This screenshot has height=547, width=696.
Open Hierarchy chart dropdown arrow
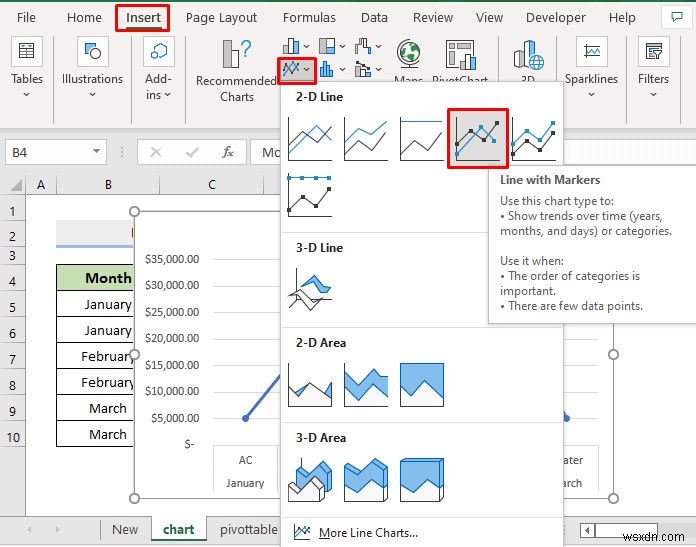pos(342,46)
